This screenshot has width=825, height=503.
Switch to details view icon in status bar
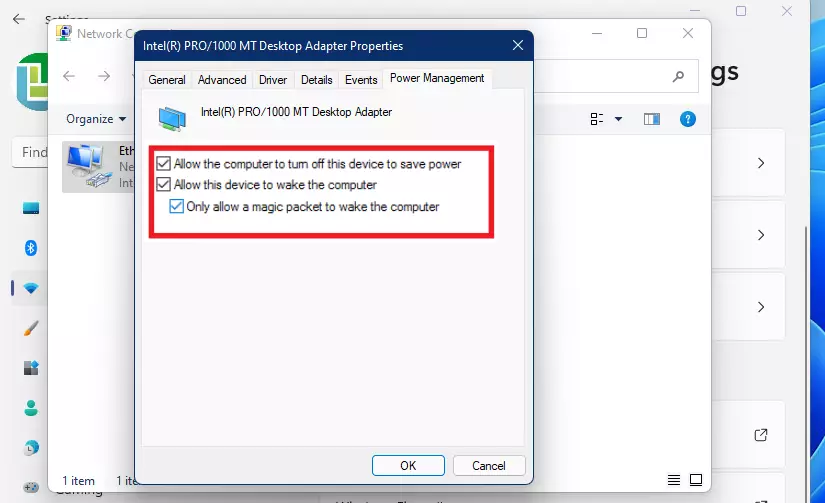(x=674, y=479)
